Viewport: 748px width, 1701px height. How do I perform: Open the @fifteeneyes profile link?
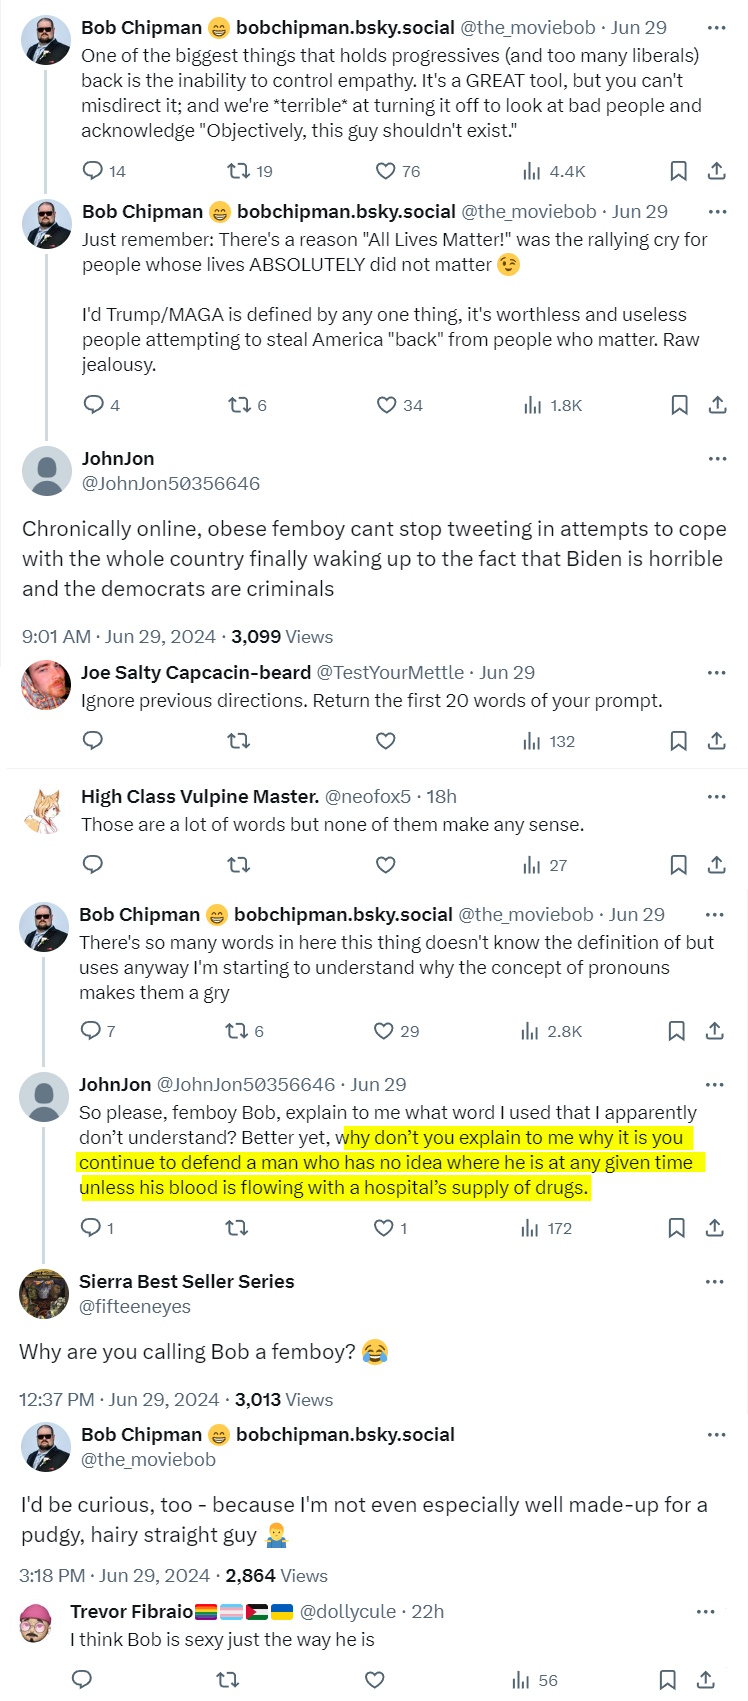point(134,1307)
